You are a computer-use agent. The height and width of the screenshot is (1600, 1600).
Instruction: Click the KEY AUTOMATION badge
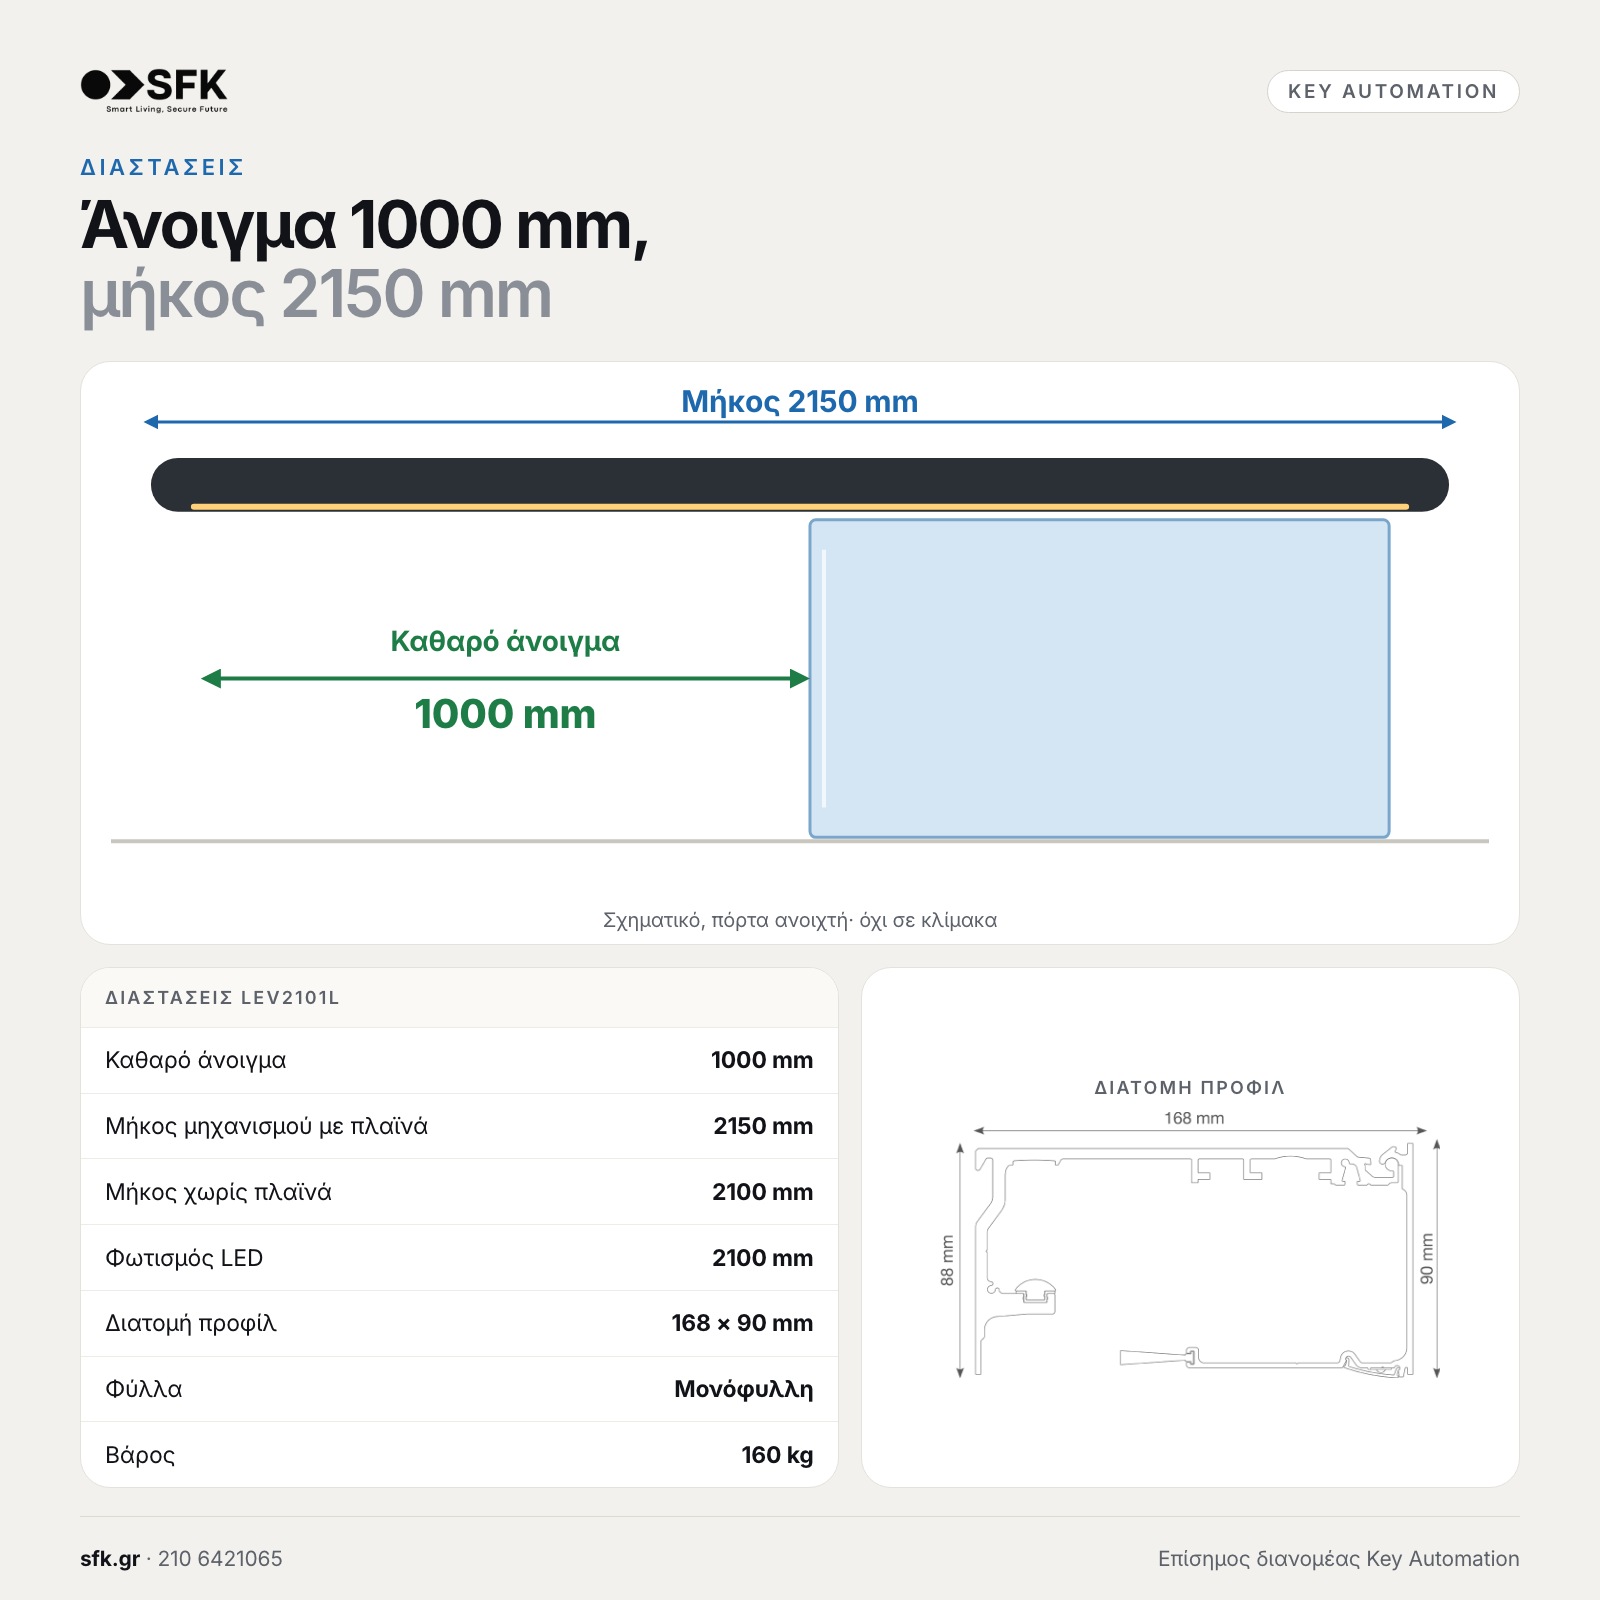coord(1393,91)
